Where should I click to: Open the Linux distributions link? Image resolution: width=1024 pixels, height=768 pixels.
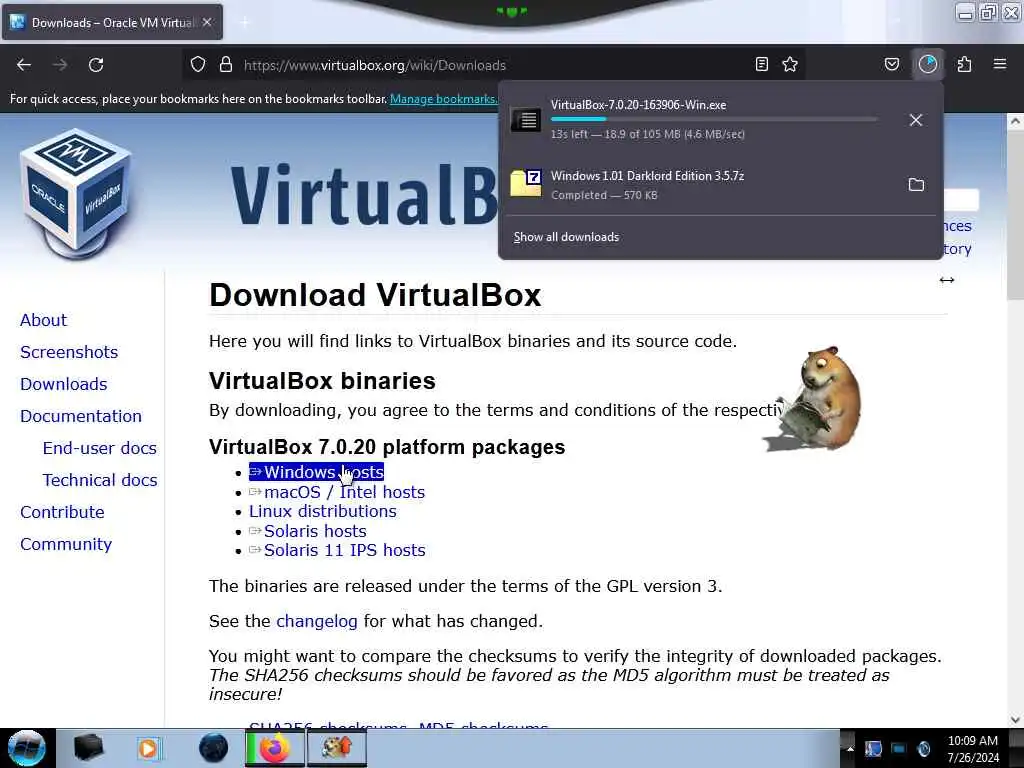tap(323, 511)
